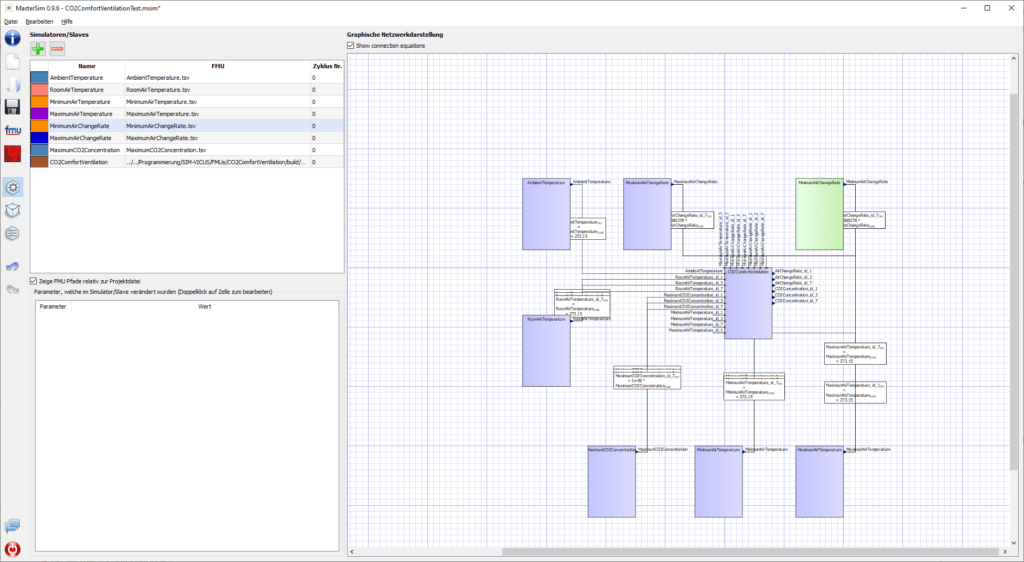The image size is (1024, 562).
Task: Open the Hilfe menu
Action: coord(67,22)
